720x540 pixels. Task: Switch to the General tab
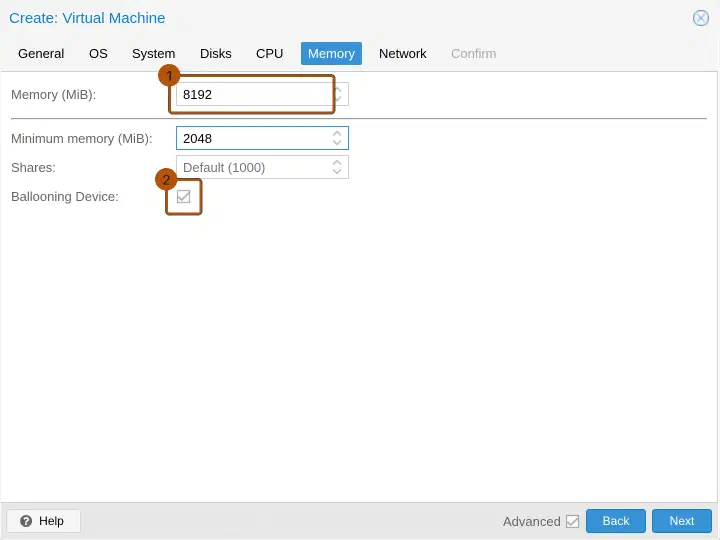41,54
